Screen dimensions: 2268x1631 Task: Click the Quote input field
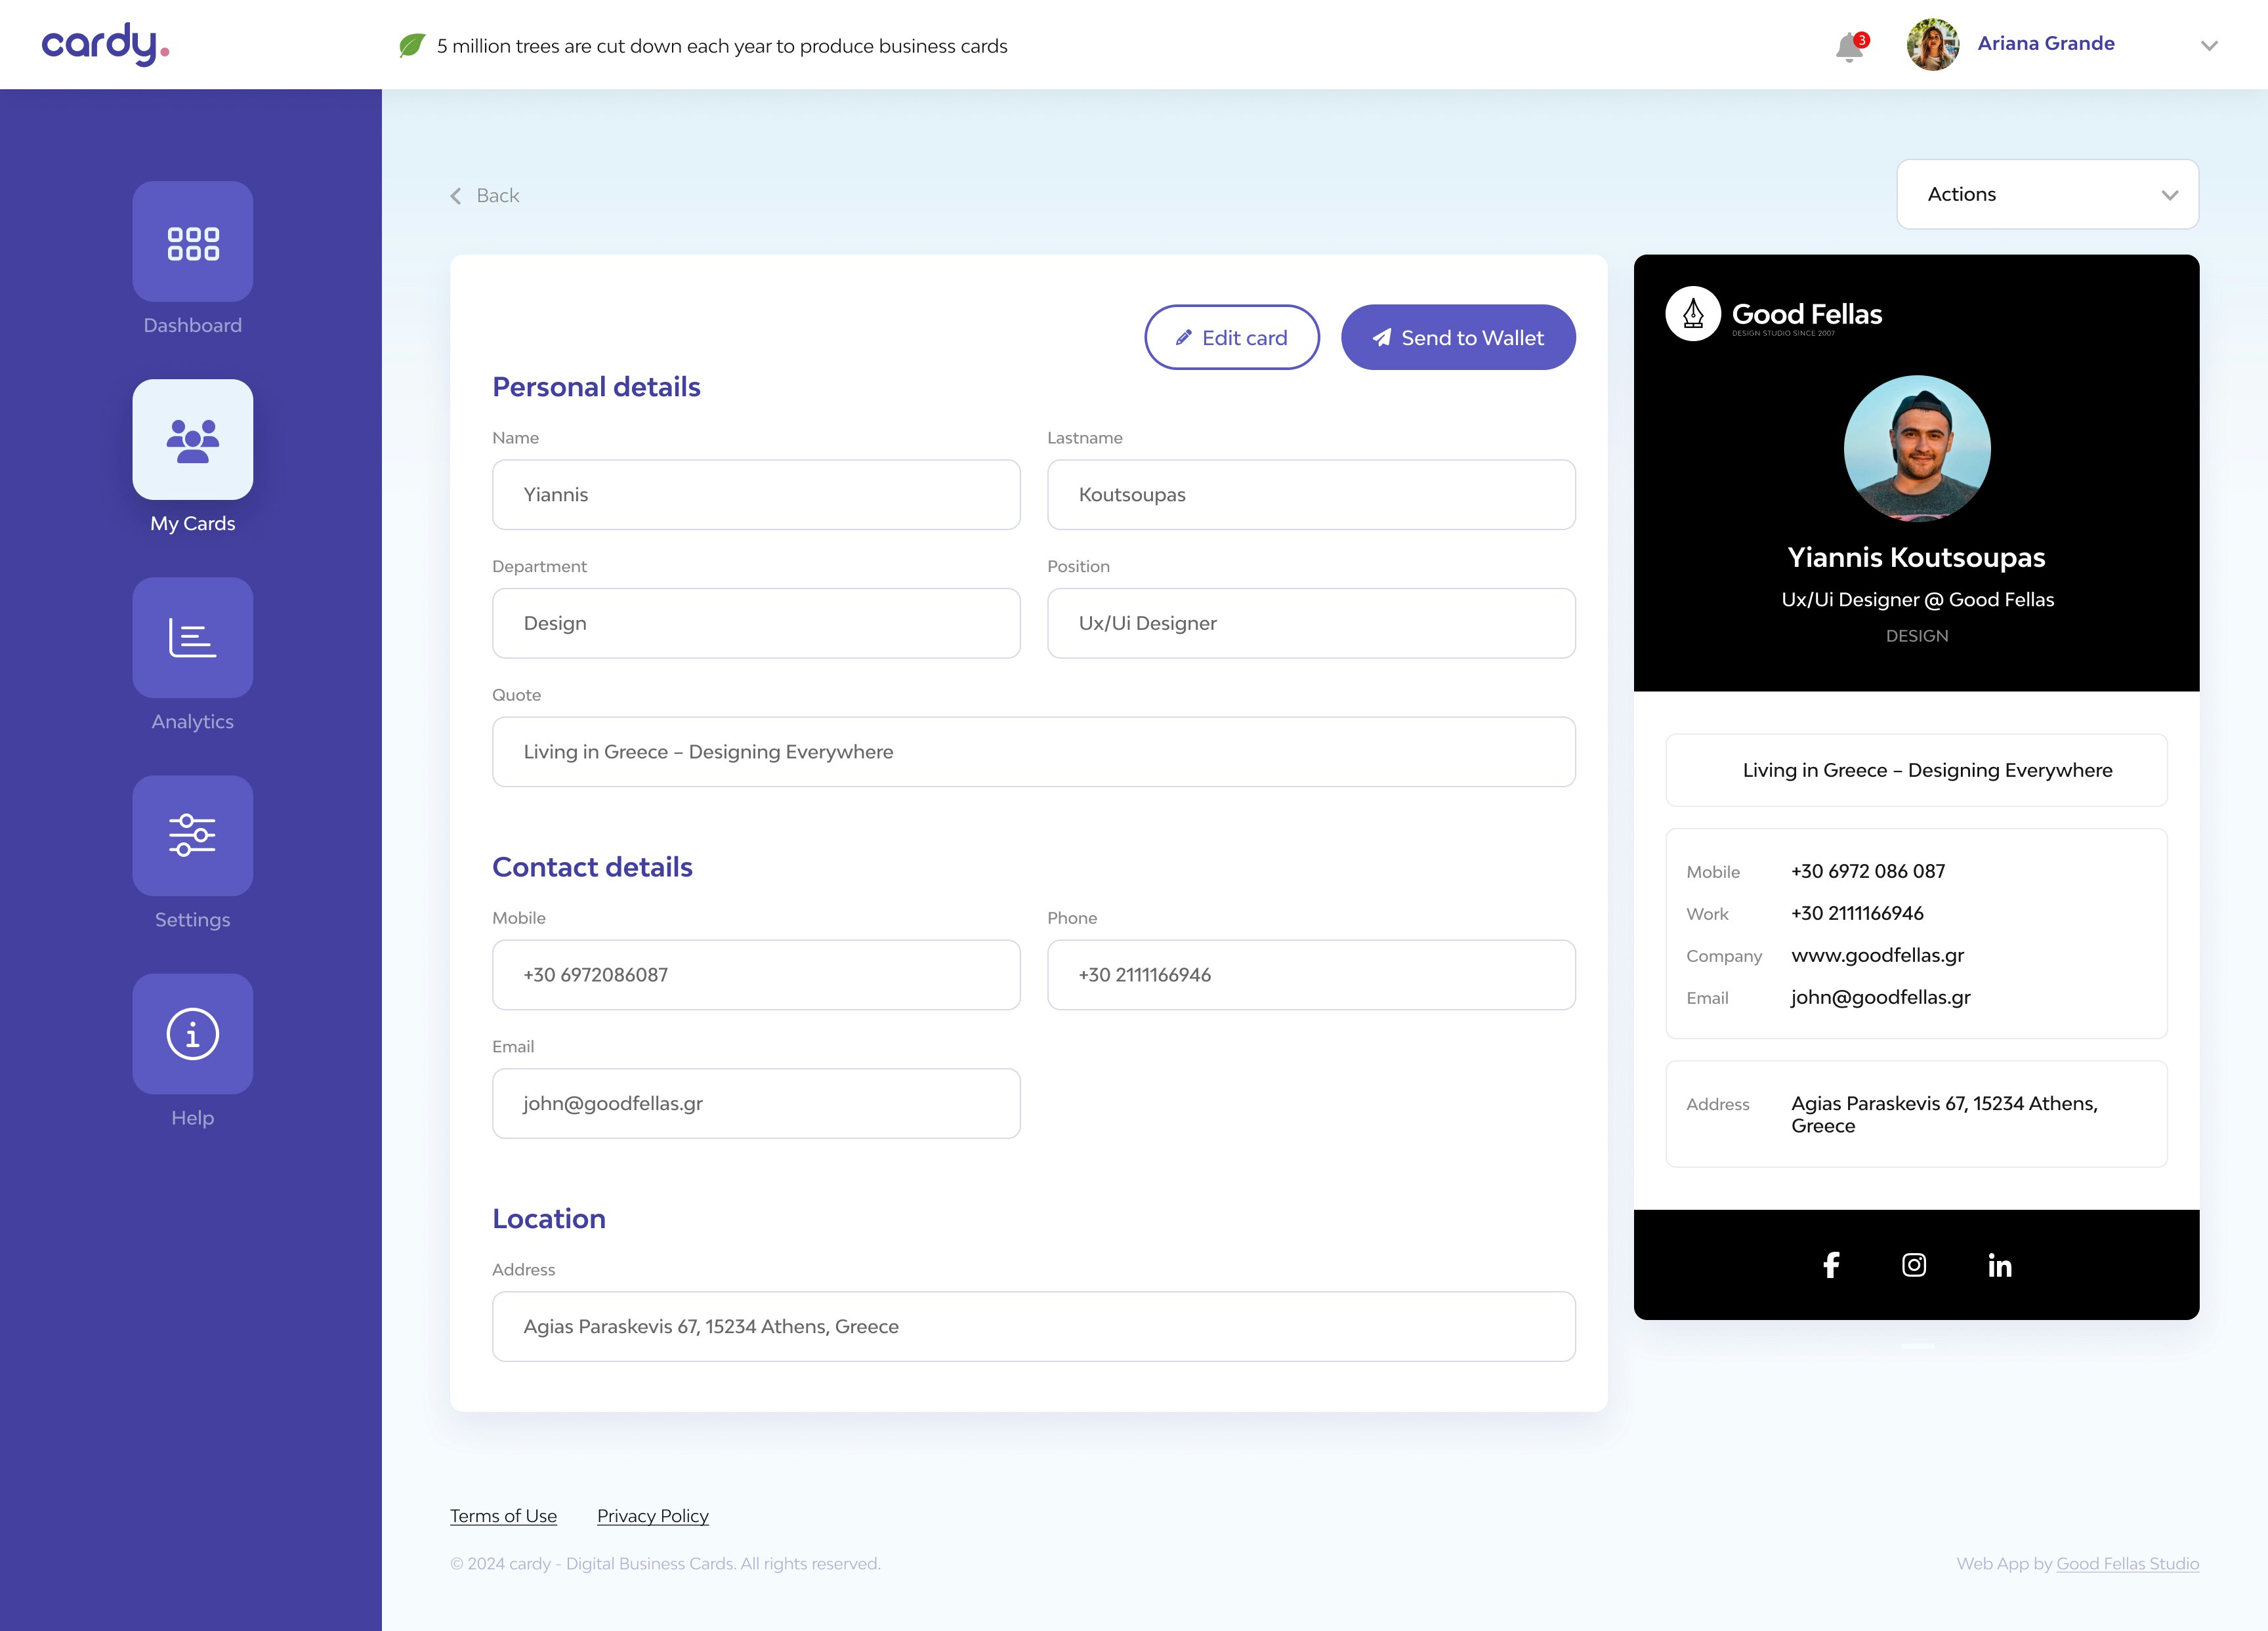click(1033, 752)
